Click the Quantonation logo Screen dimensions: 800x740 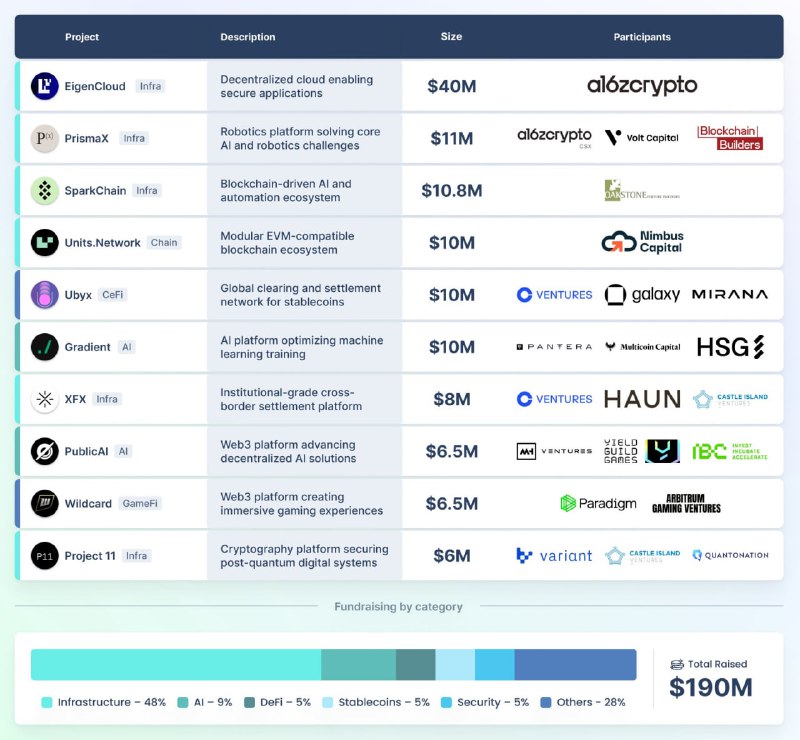point(730,555)
